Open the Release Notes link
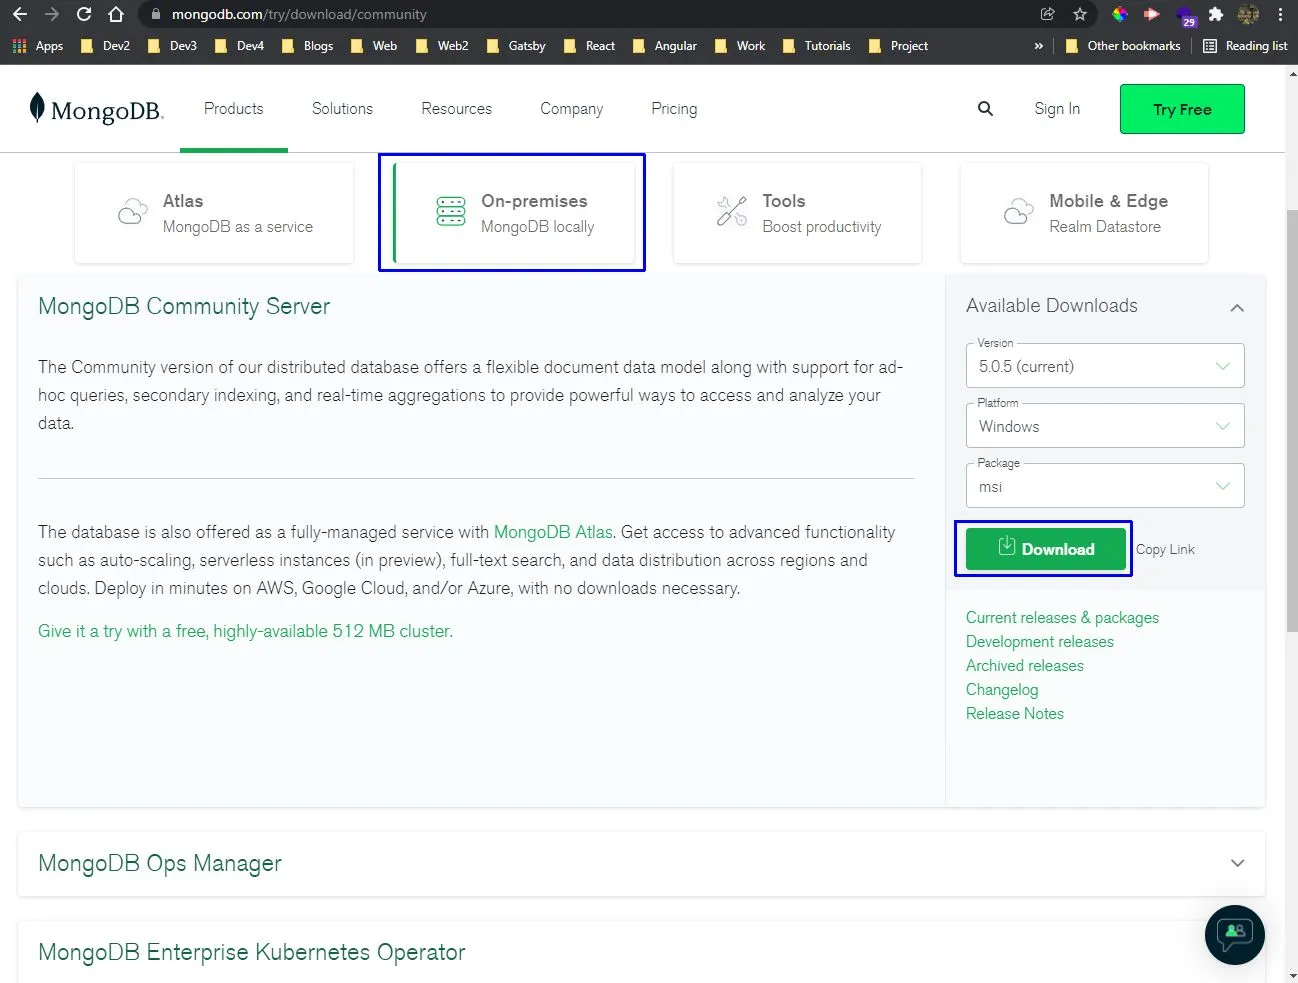The image size is (1298, 983). (x=1015, y=714)
